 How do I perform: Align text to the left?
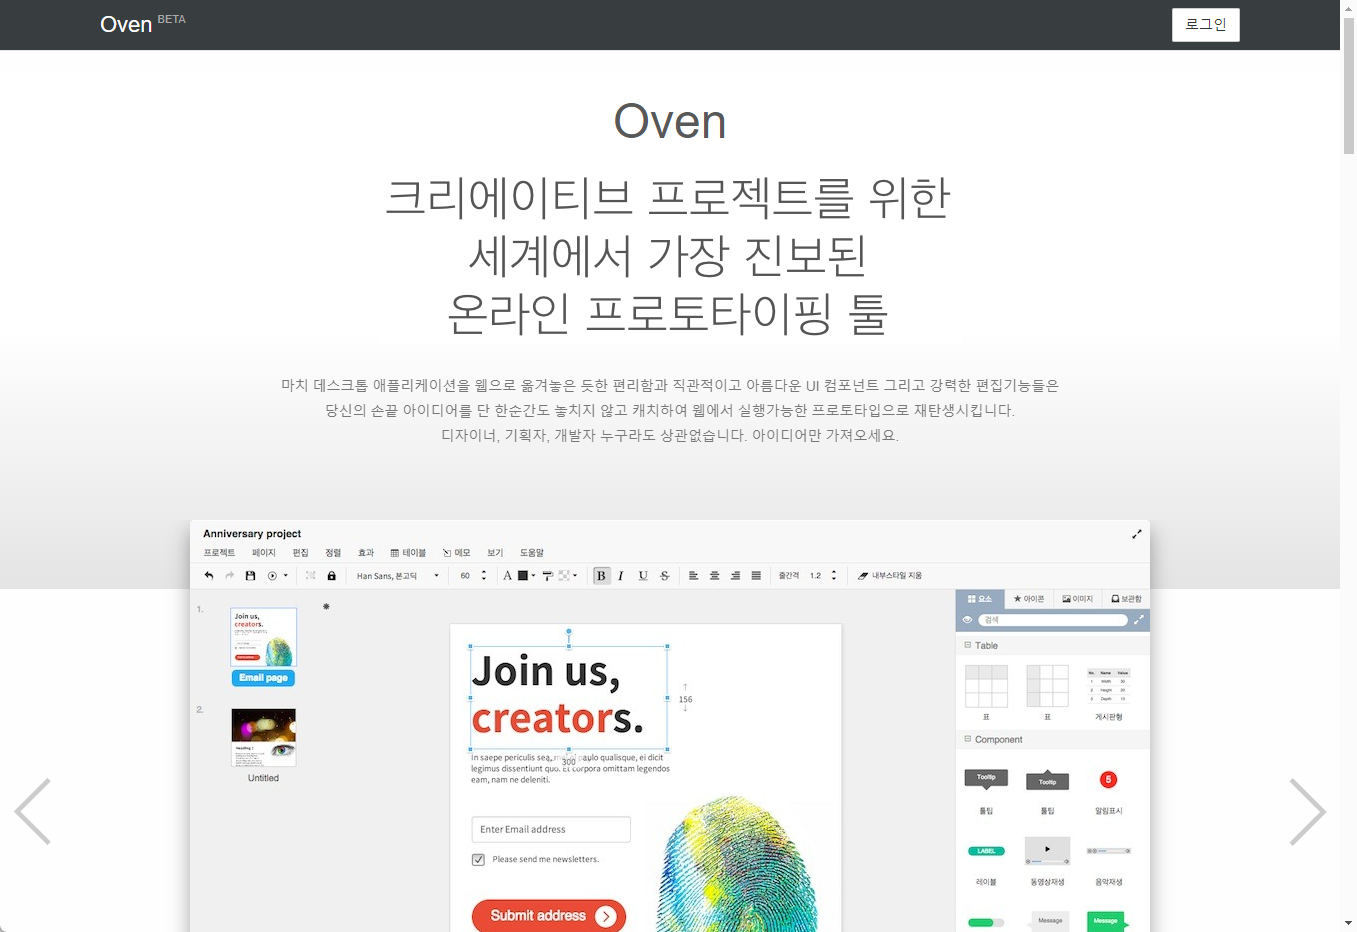tap(693, 576)
